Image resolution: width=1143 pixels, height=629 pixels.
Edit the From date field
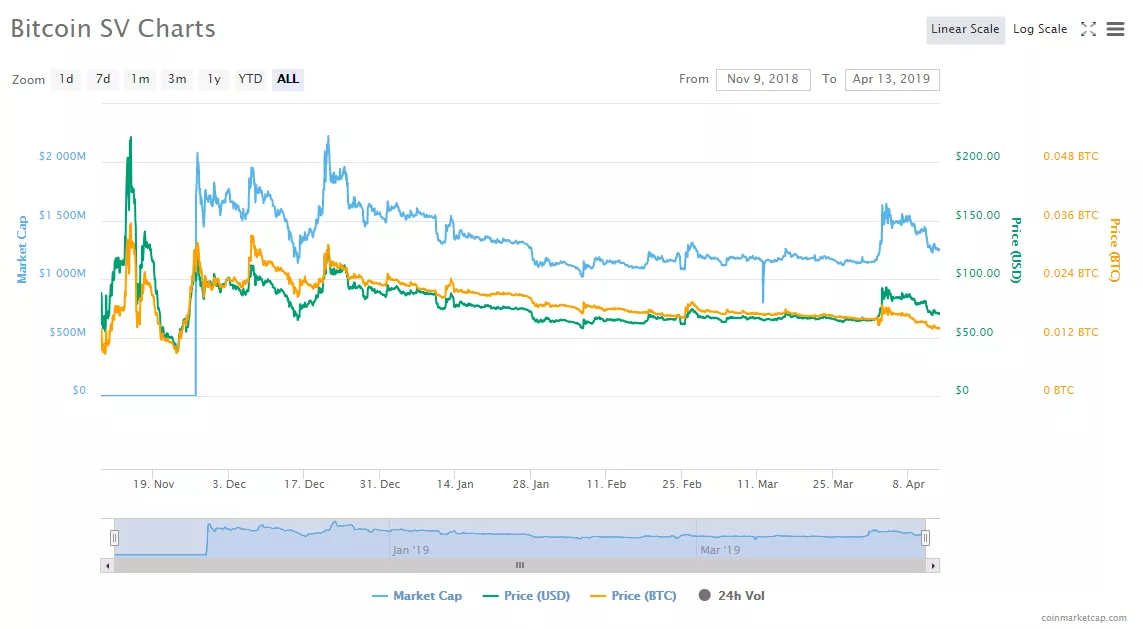click(763, 79)
